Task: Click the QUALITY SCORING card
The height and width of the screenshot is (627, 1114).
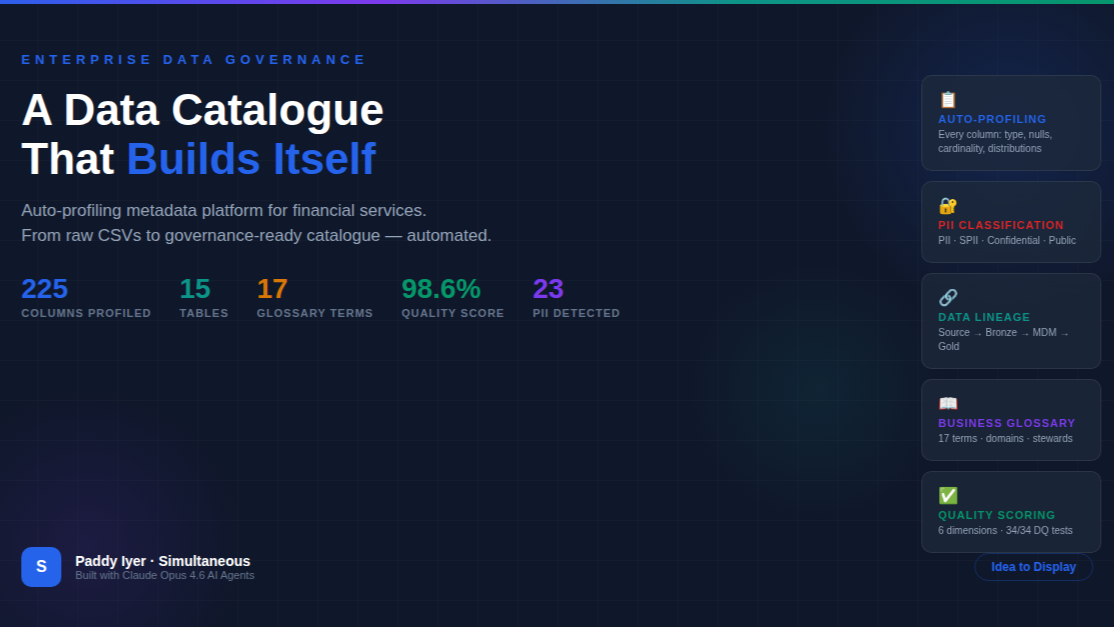Action: [1011, 512]
